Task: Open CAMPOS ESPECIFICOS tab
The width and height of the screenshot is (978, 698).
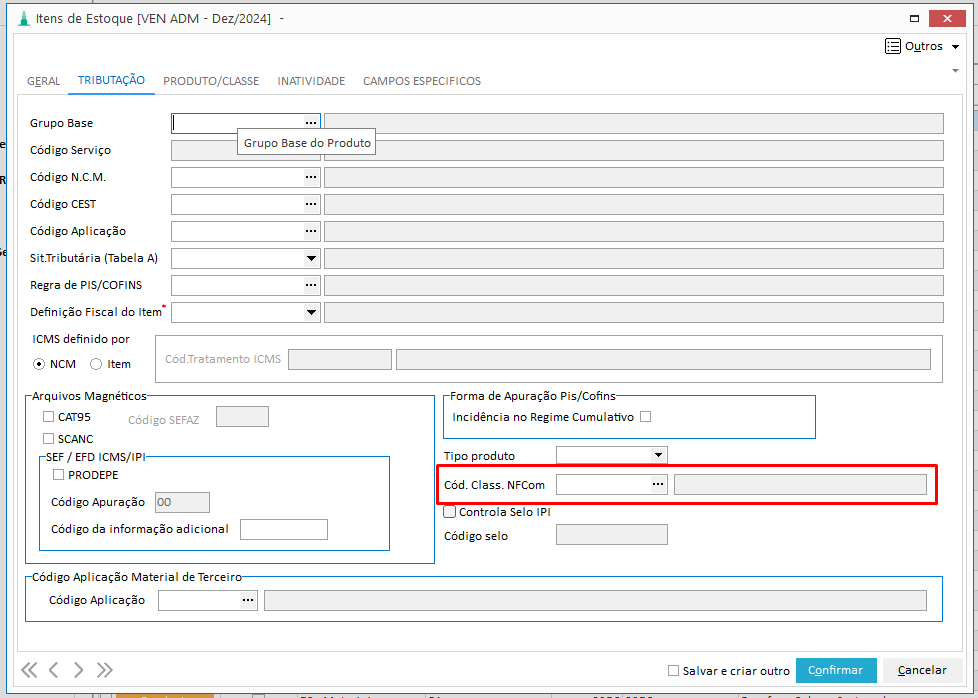Action: point(422,81)
